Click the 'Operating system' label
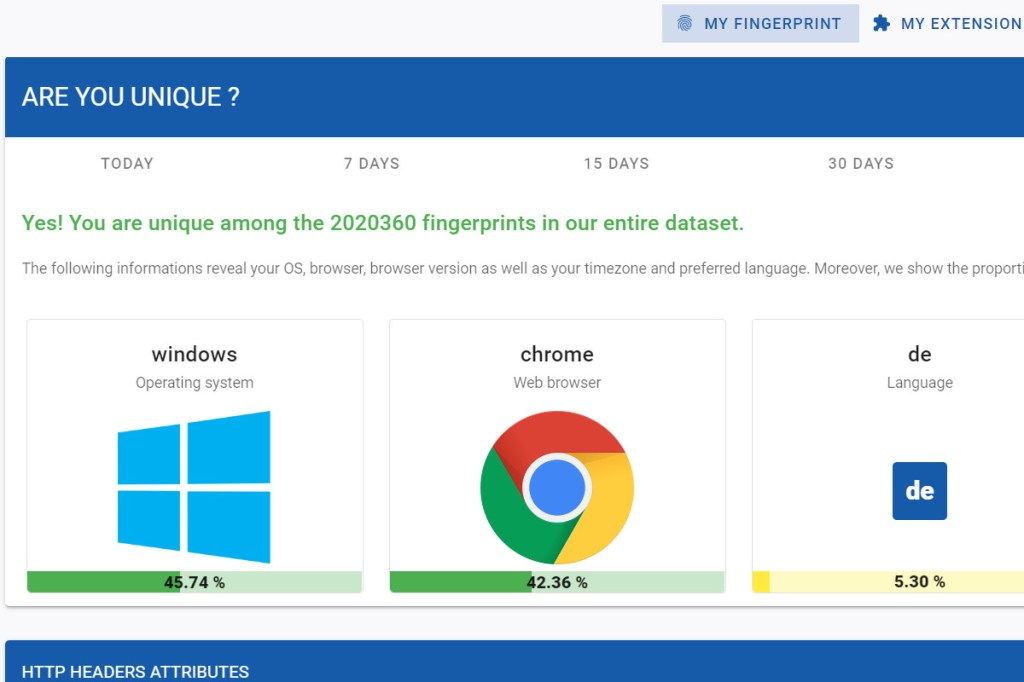 tap(195, 383)
